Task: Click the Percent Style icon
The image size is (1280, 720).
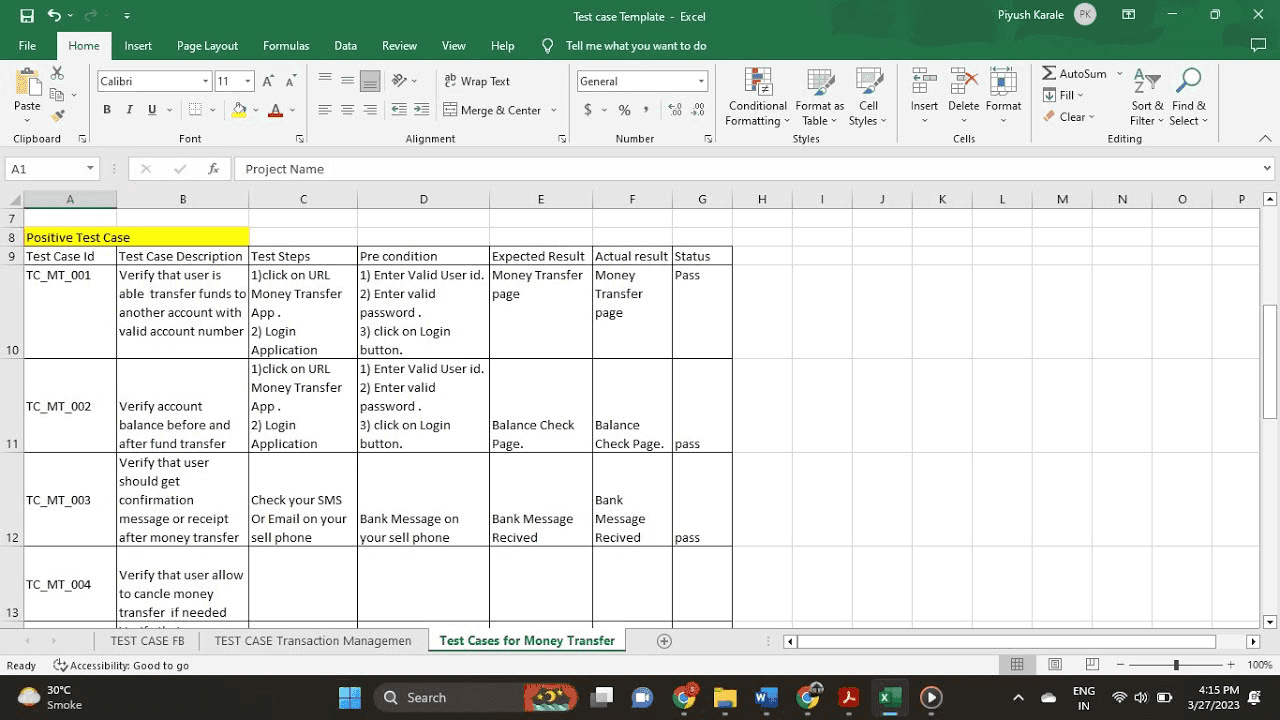Action: pos(624,110)
